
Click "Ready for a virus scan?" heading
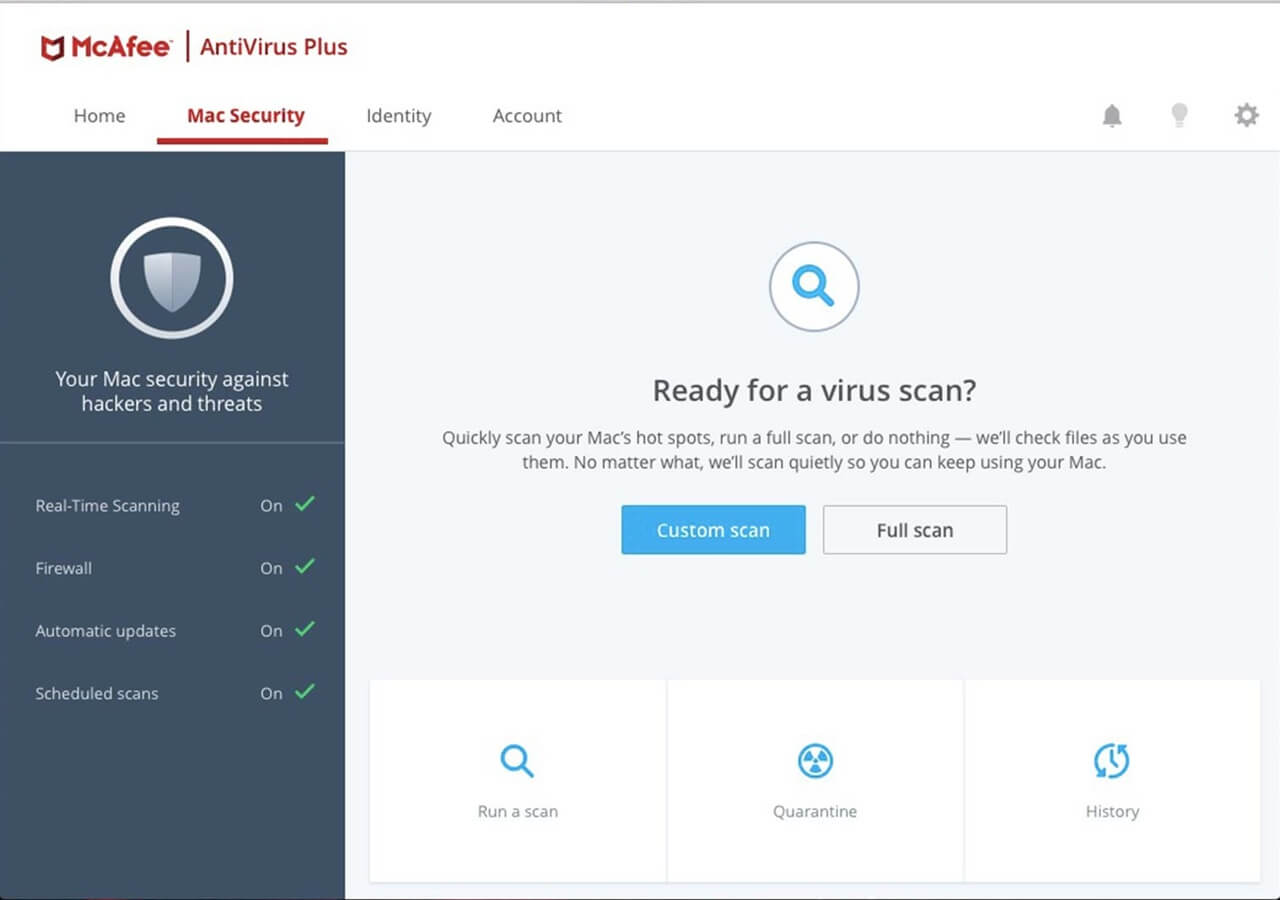(x=814, y=390)
